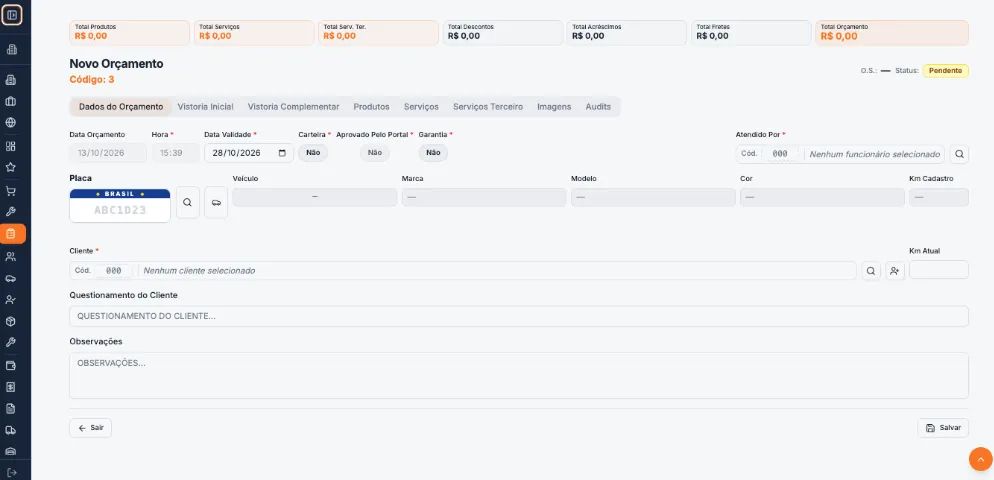The height and width of the screenshot is (480, 994).
Task: Toggle the Garantia Não switch
Action: pyautogui.click(x=433, y=153)
